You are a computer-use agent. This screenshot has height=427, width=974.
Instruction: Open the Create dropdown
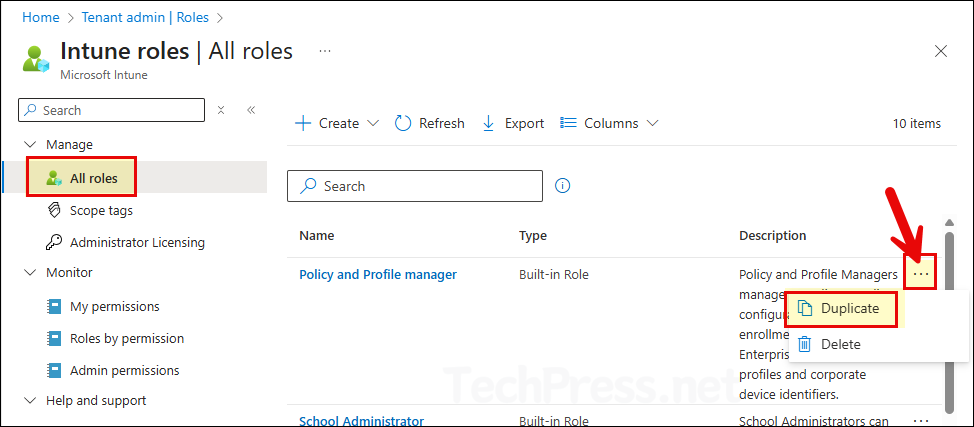(336, 123)
